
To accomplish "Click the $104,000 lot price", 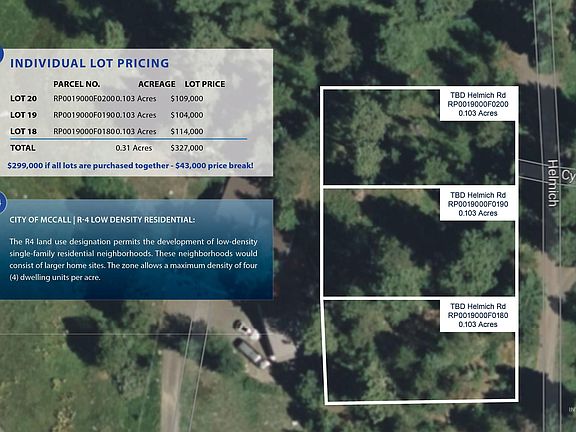I will 187,115.
